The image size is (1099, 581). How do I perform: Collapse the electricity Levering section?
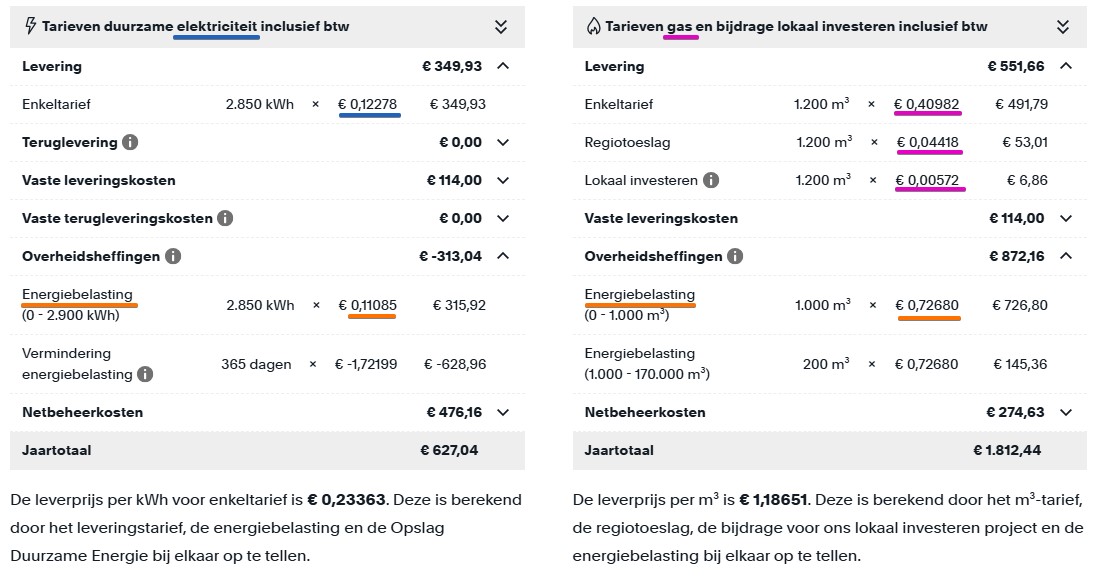(504, 66)
